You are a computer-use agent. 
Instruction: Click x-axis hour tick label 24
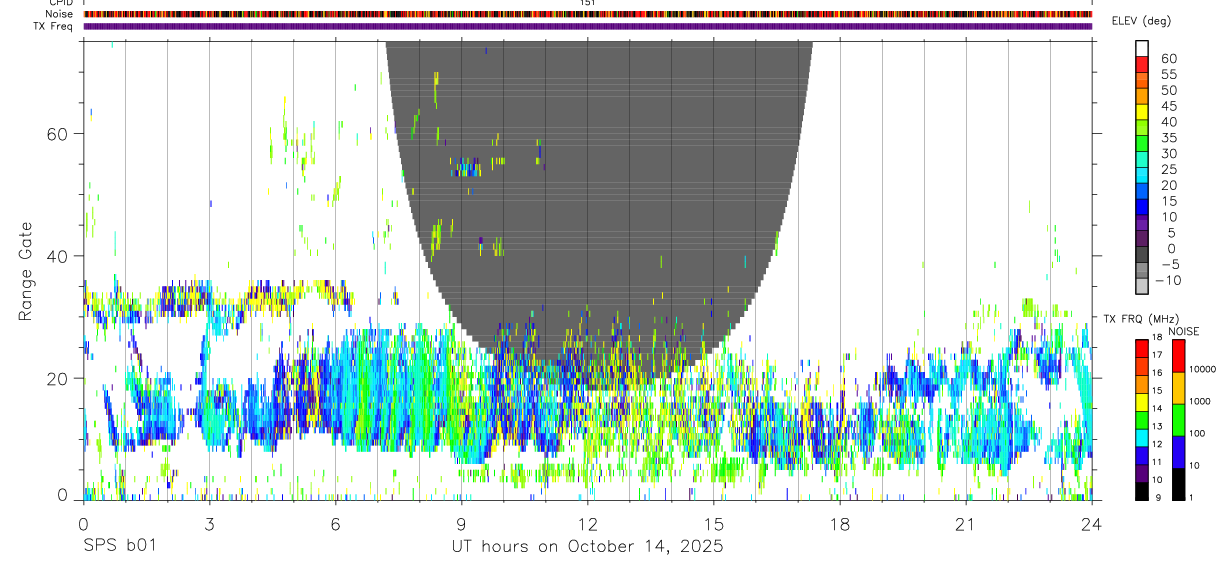coord(1092,524)
